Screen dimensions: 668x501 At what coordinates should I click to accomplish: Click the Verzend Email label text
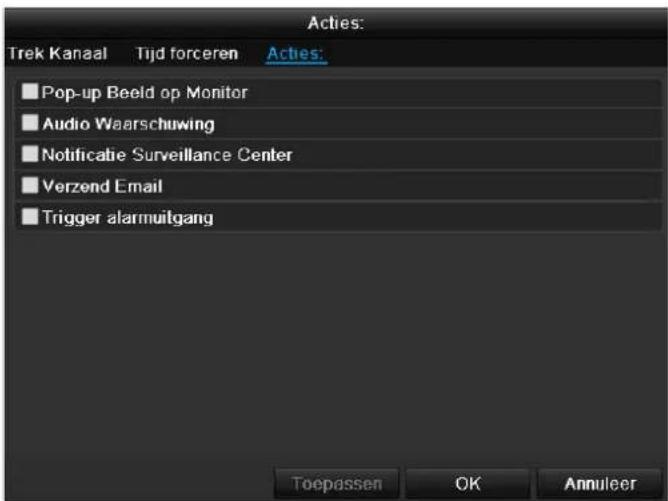pos(102,186)
